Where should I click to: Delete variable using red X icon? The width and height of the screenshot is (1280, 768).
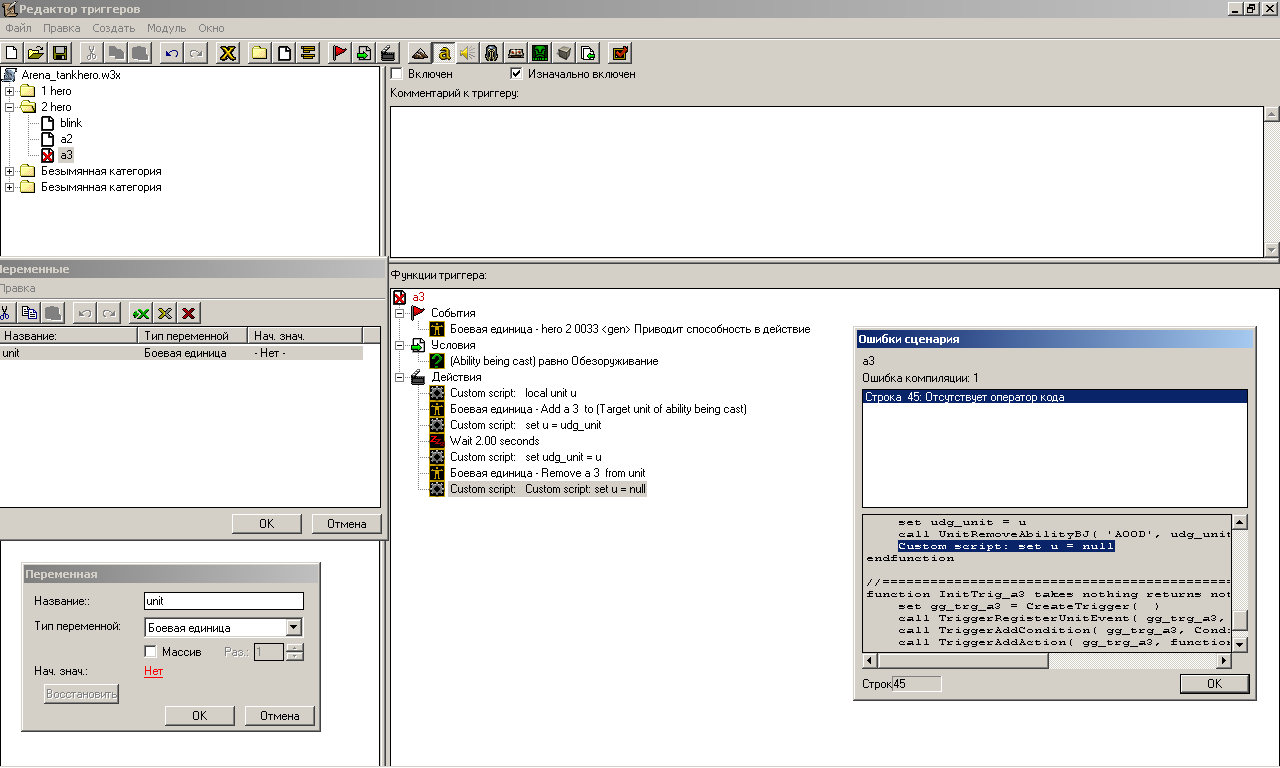(x=189, y=313)
